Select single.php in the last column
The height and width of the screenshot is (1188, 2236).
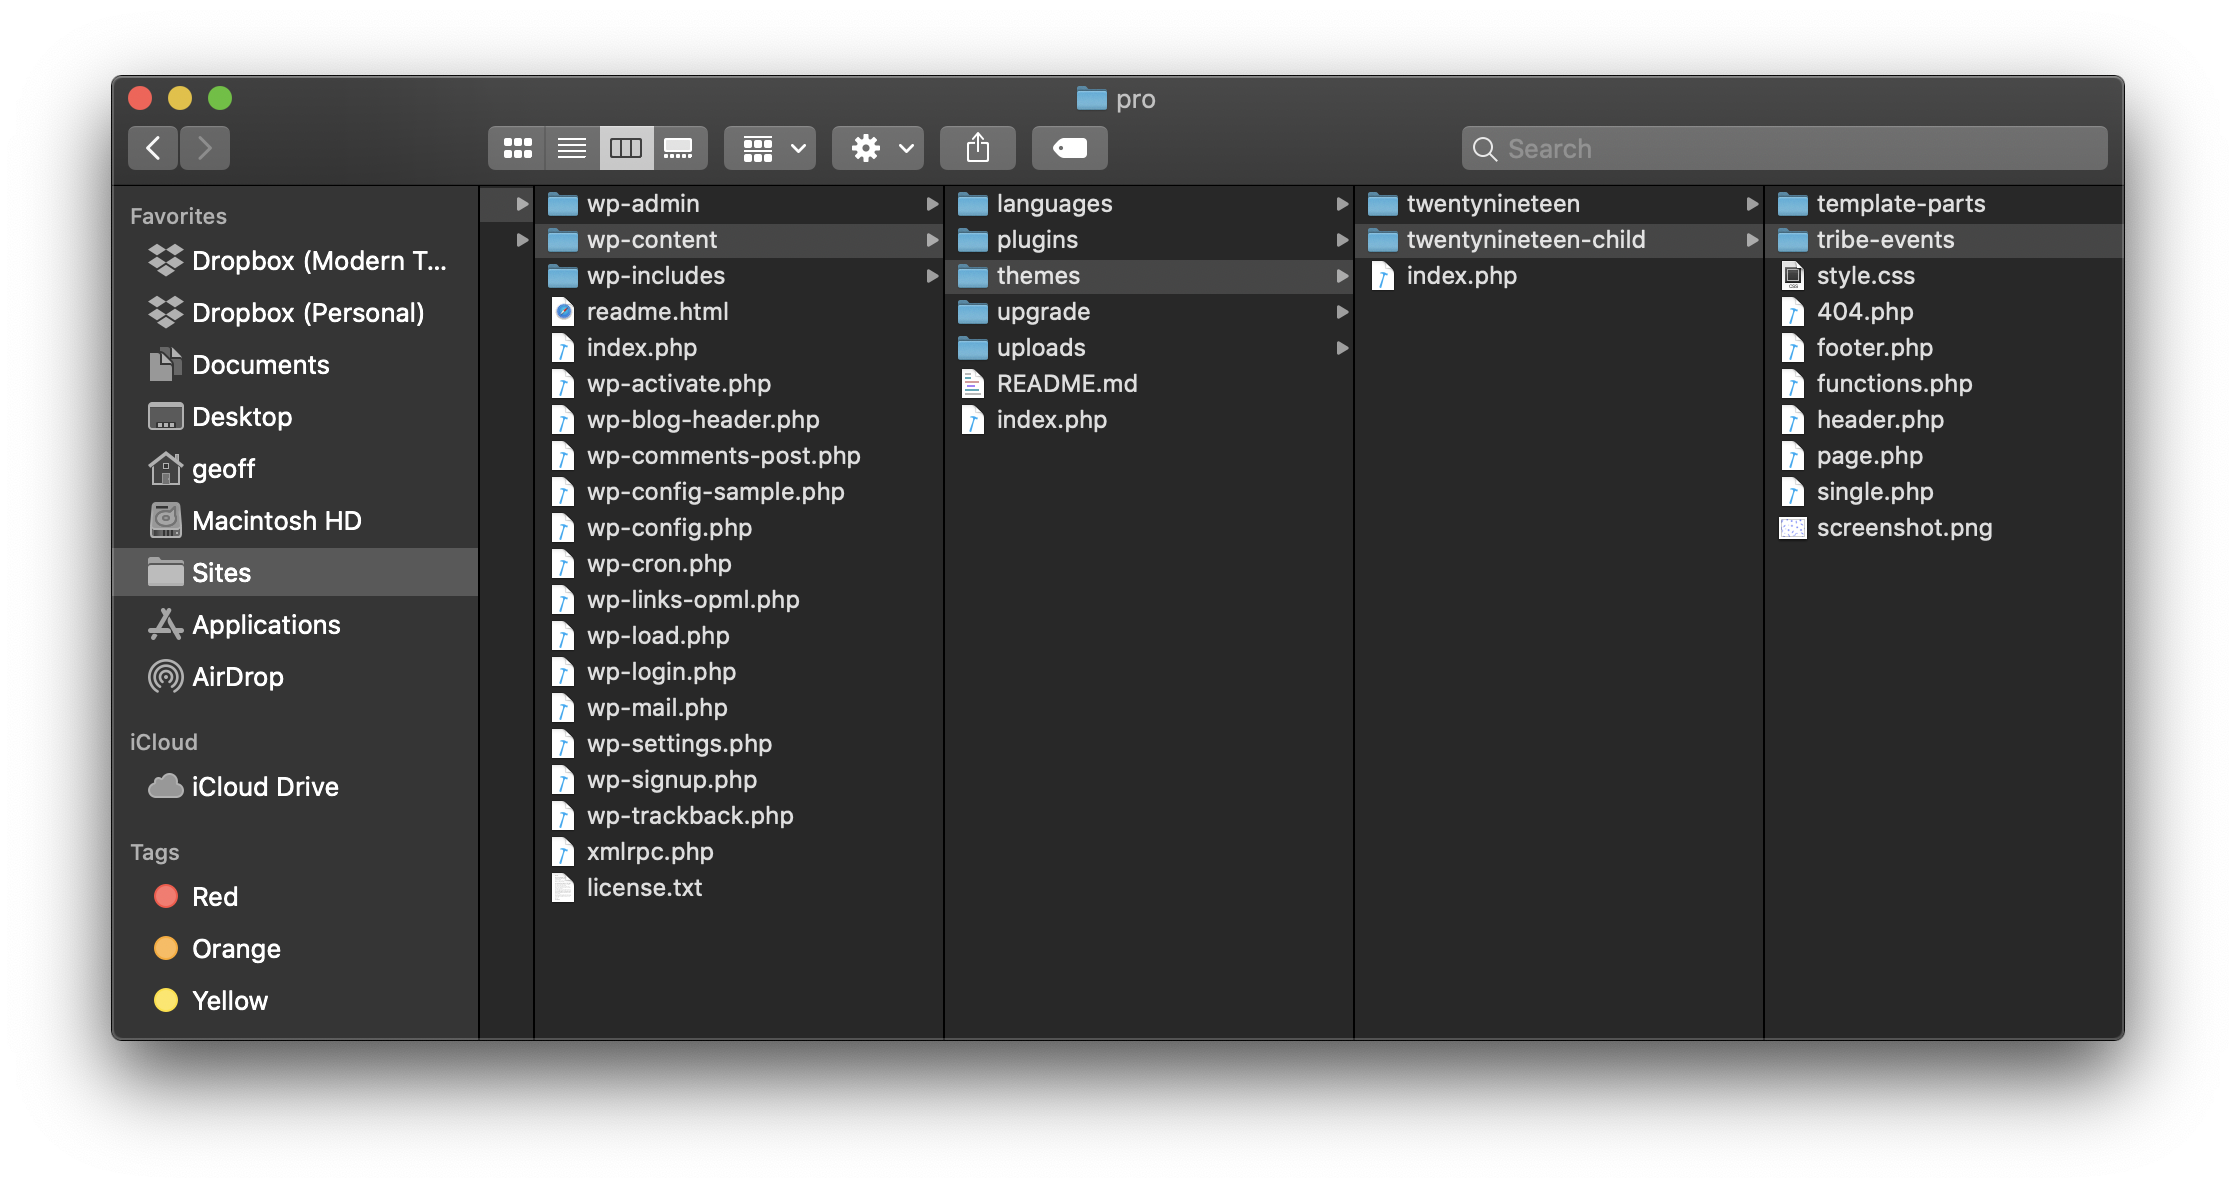tap(1944, 492)
